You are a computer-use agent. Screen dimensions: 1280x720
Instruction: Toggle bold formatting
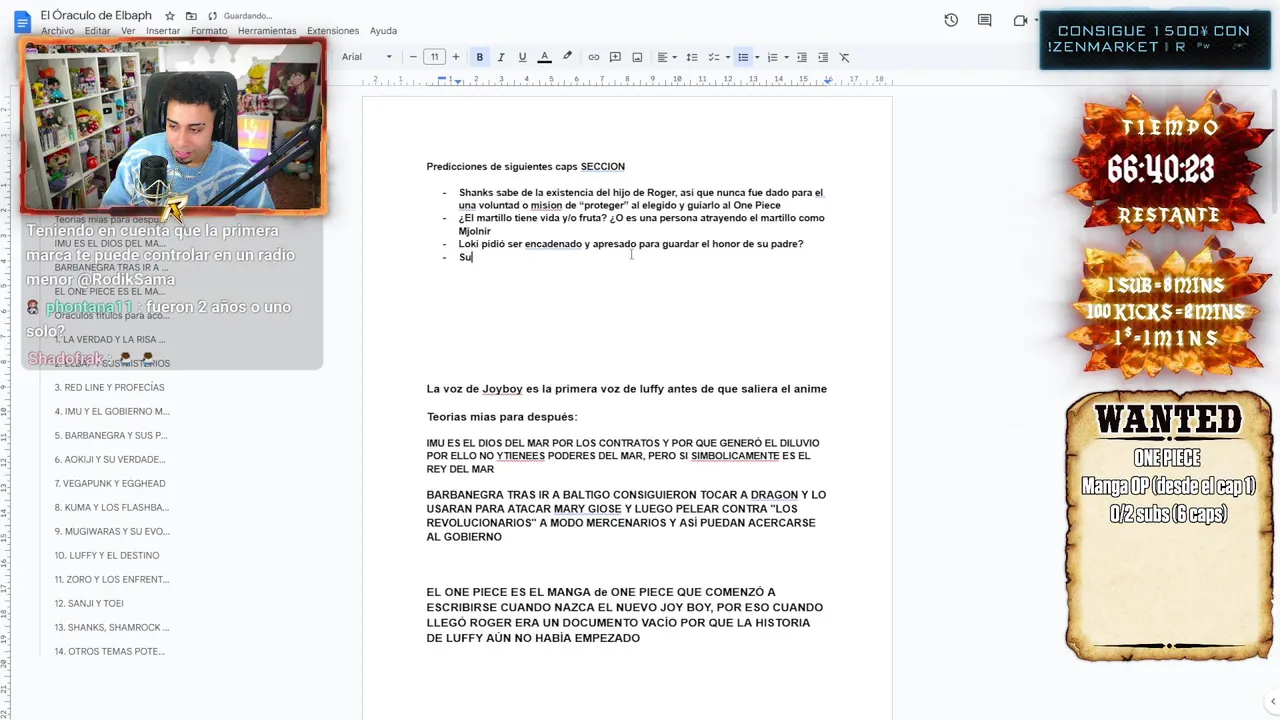click(x=480, y=57)
